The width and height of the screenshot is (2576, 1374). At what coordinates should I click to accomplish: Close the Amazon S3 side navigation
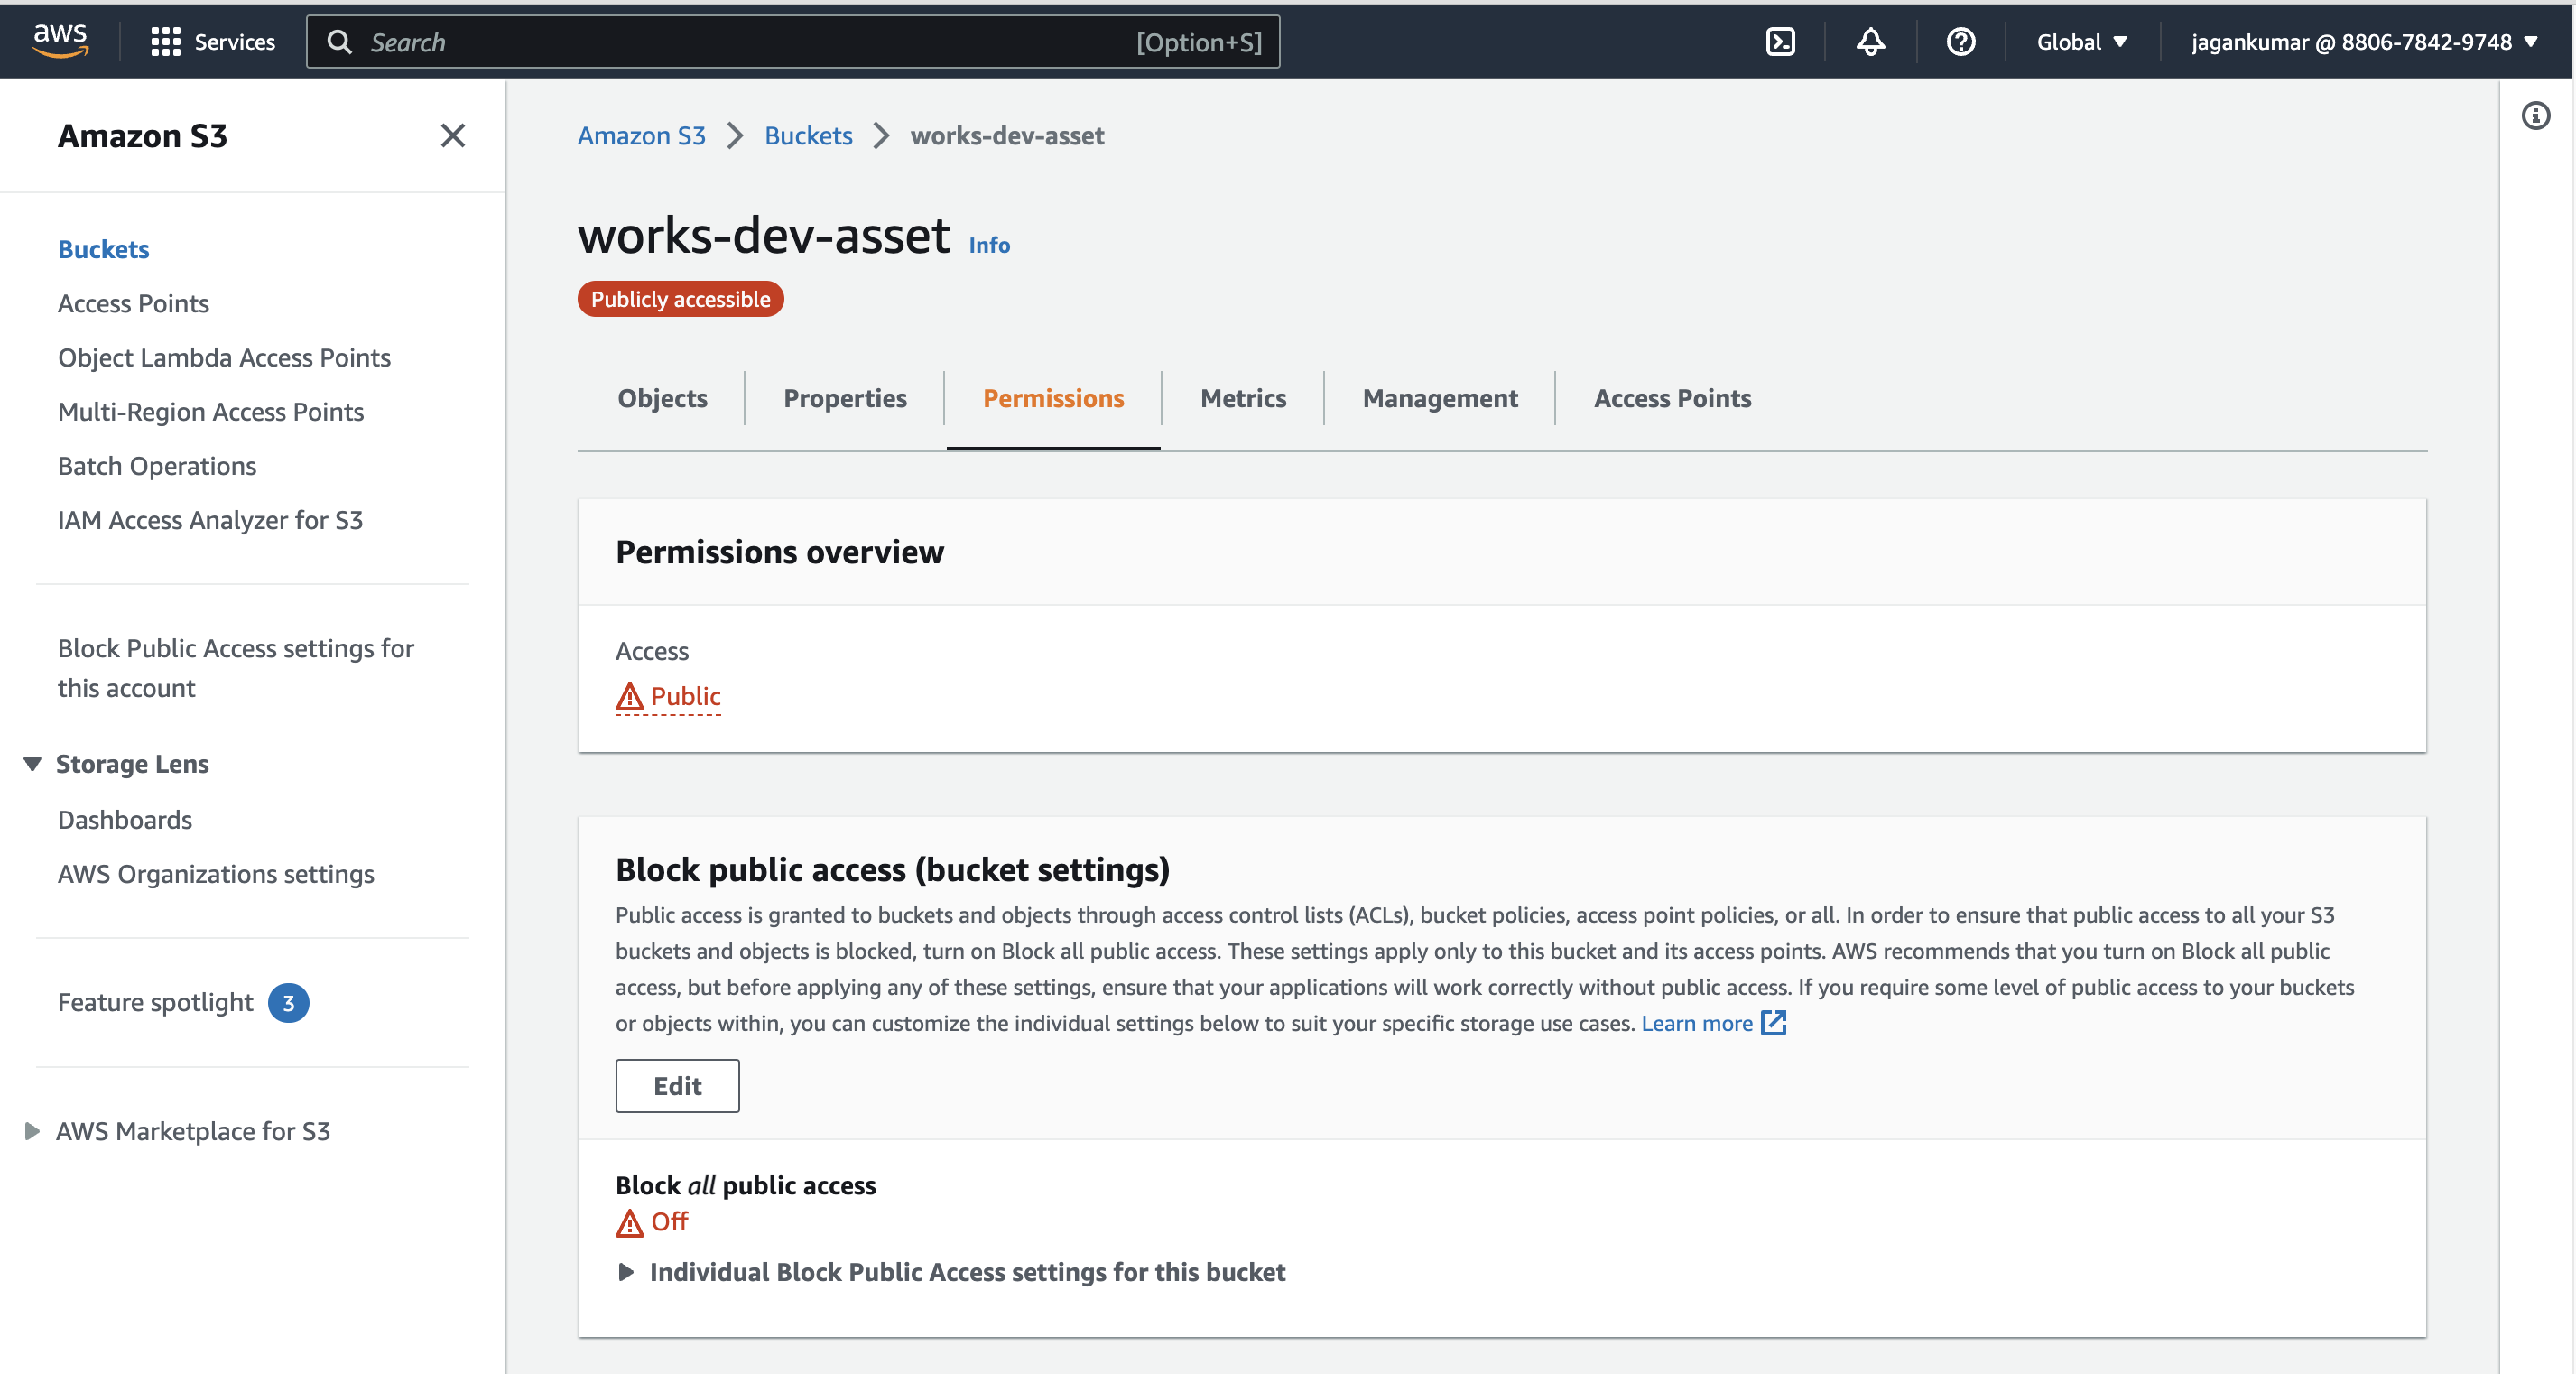452,135
